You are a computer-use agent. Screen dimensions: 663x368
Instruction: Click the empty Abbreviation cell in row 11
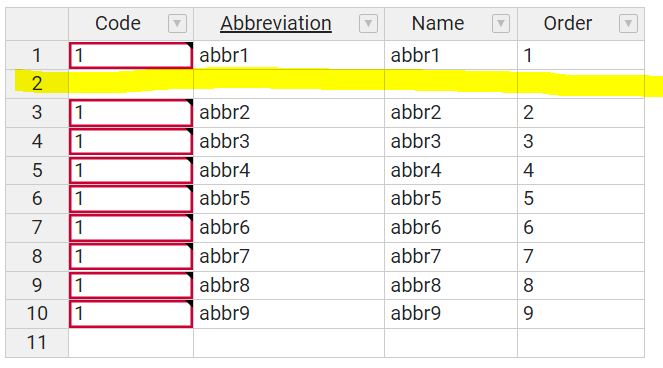coord(289,343)
